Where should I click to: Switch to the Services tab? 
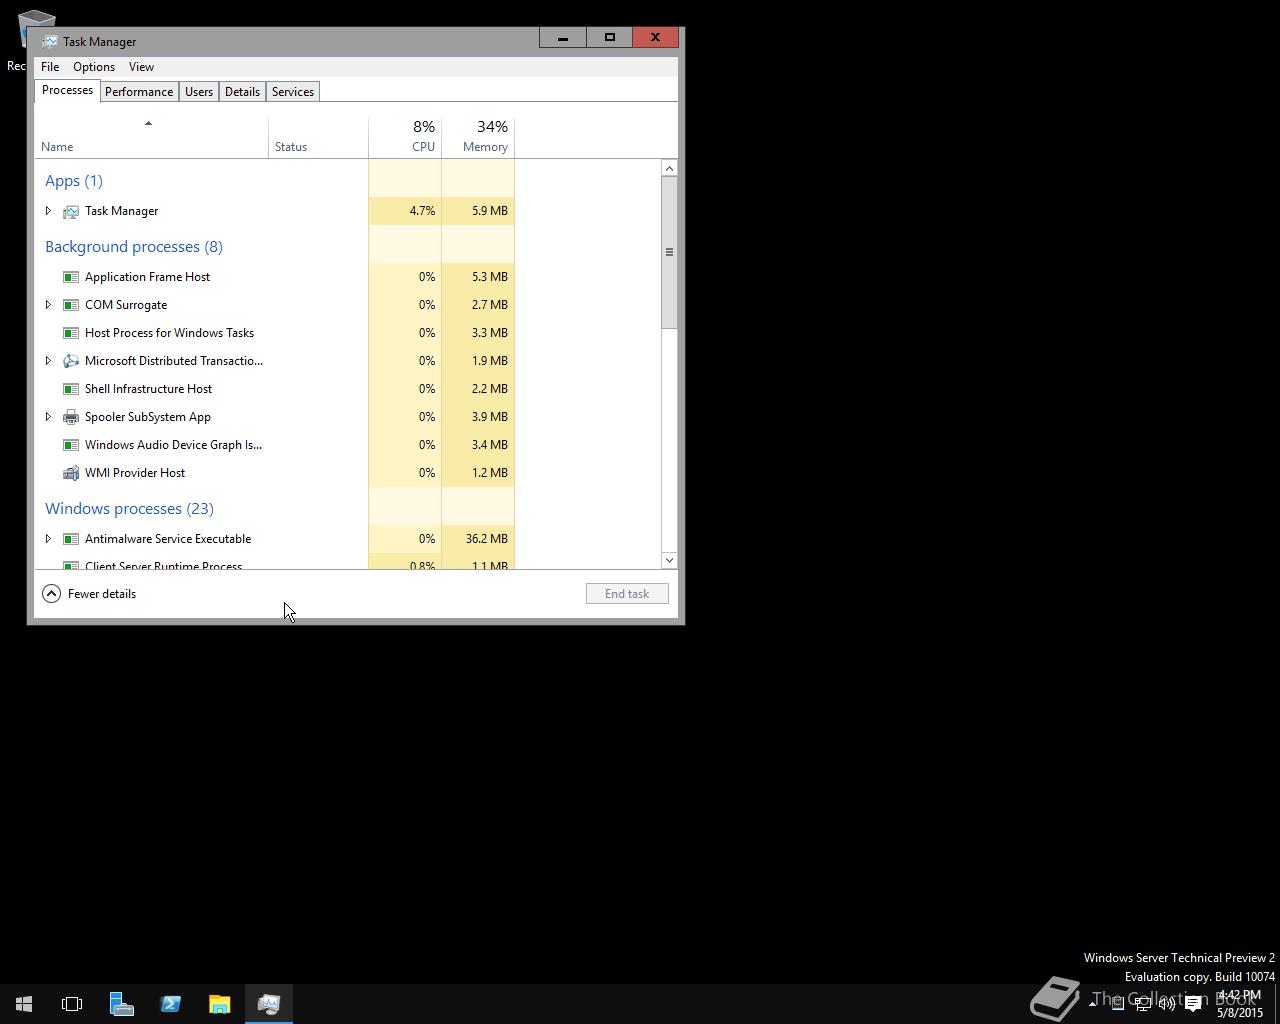[x=293, y=92]
